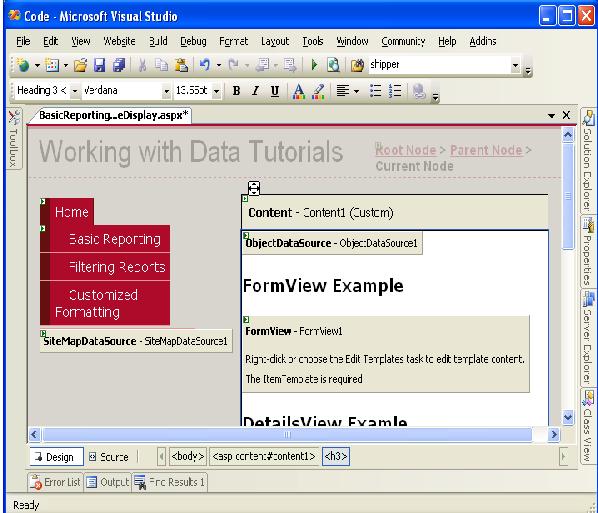The height and width of the screenshot is (513, 598).
Task: Click the Foreground Color icon
Action: (298, 91)
